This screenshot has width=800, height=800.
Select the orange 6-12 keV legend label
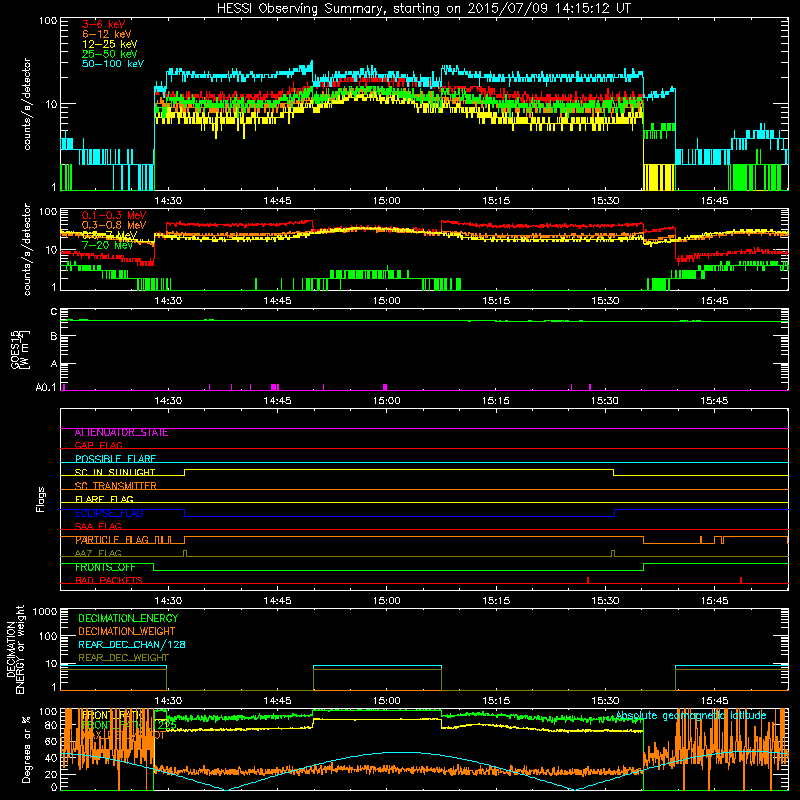106,34
